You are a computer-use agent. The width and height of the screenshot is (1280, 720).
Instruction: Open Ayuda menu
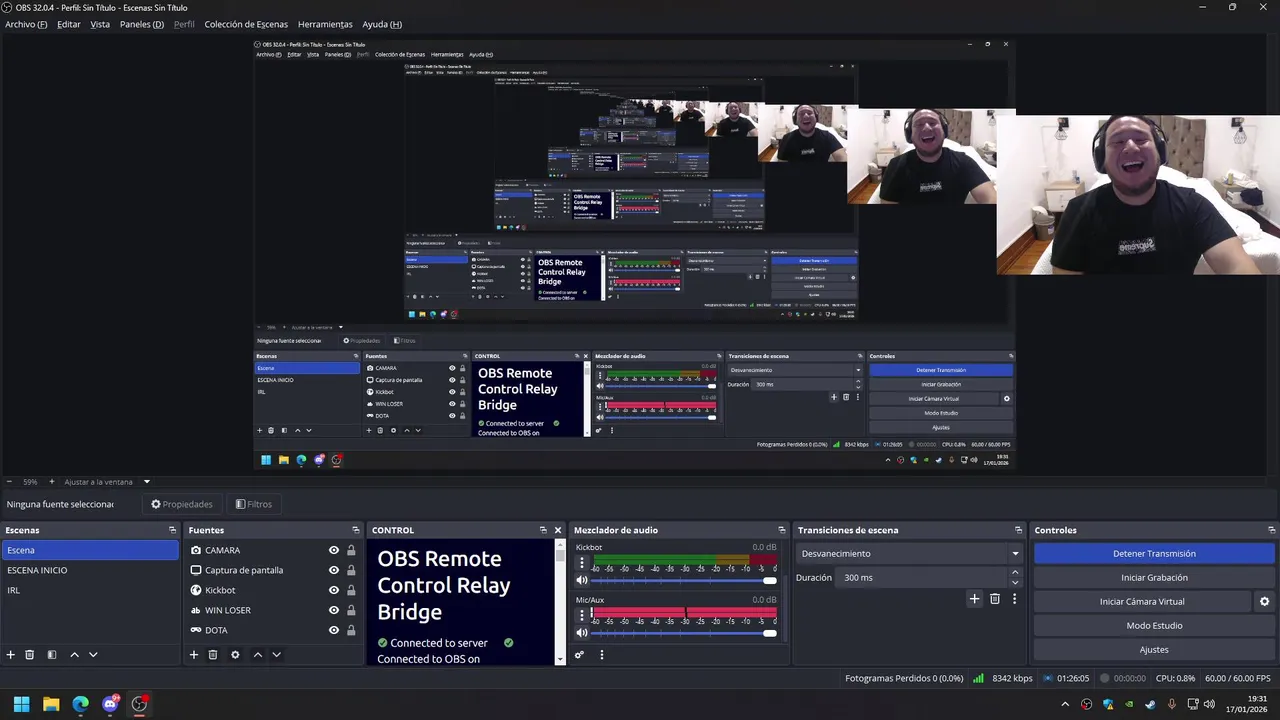click(382, 24)
